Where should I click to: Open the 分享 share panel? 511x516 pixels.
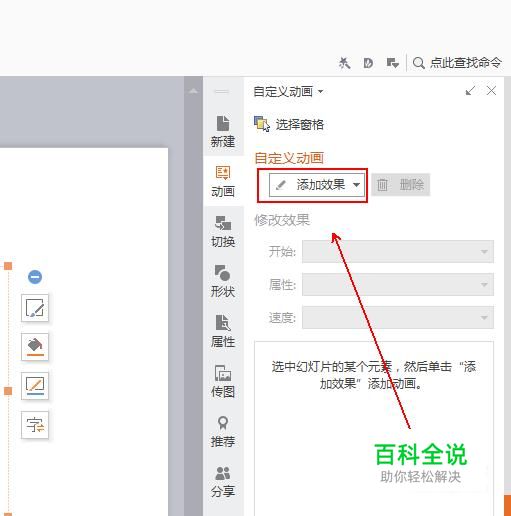(x=223, y=481)
